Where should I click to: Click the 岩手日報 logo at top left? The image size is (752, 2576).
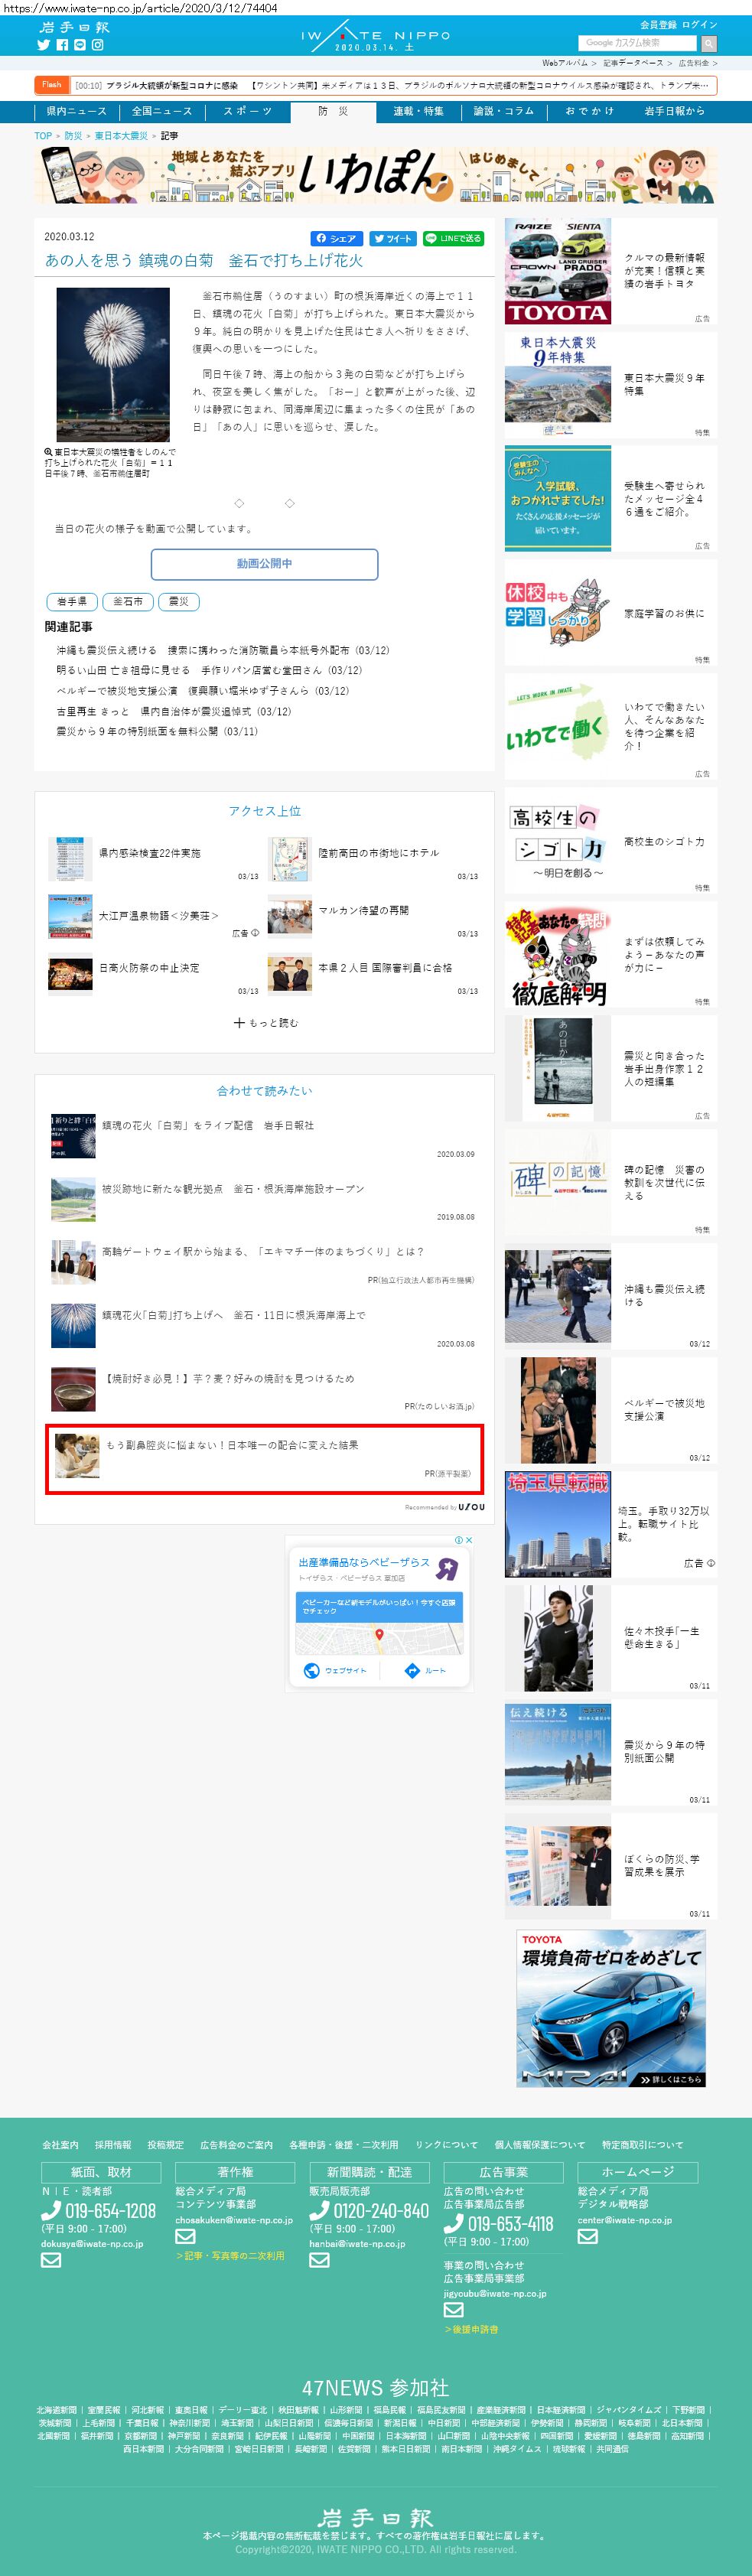[x=74, y=27]
